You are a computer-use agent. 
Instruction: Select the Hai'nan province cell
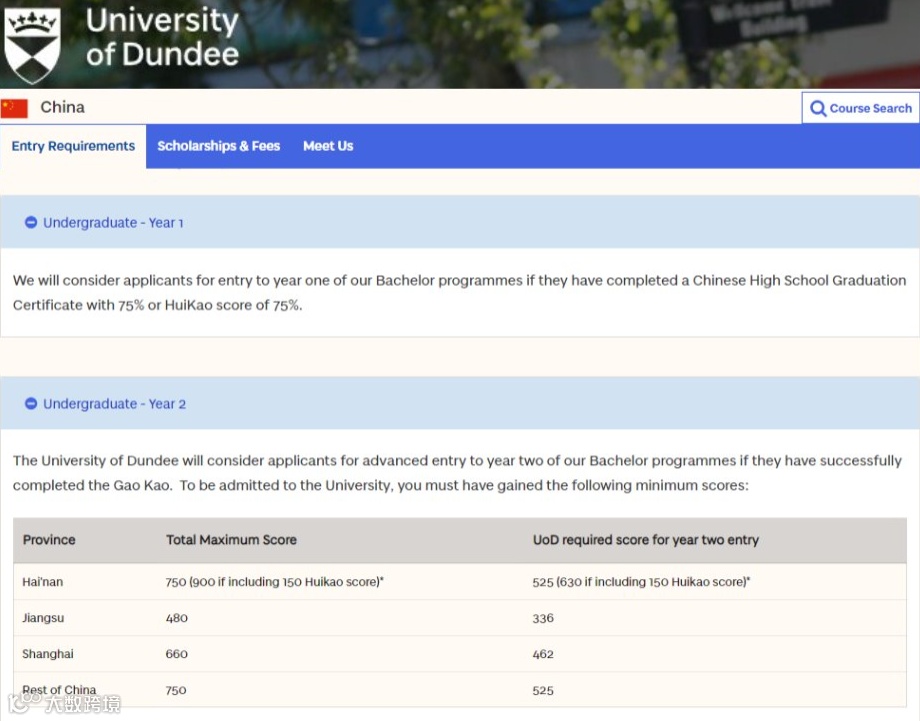point(43,582)
